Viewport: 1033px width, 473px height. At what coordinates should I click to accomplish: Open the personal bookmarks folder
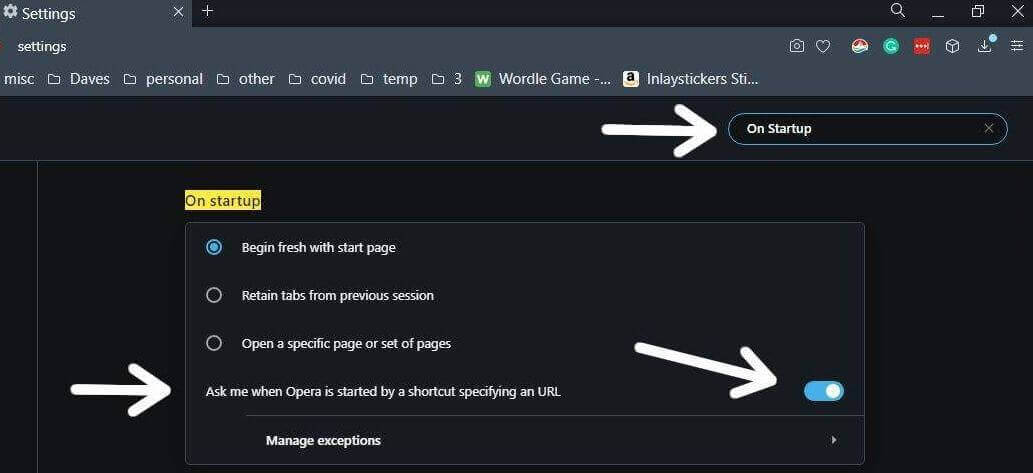(x=163, y=79)
